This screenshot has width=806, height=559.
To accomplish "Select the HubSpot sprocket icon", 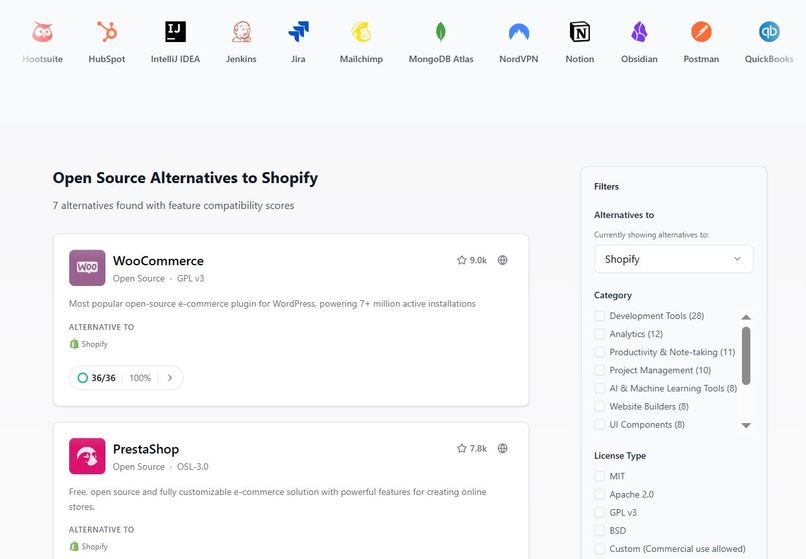I will (107, 32).
